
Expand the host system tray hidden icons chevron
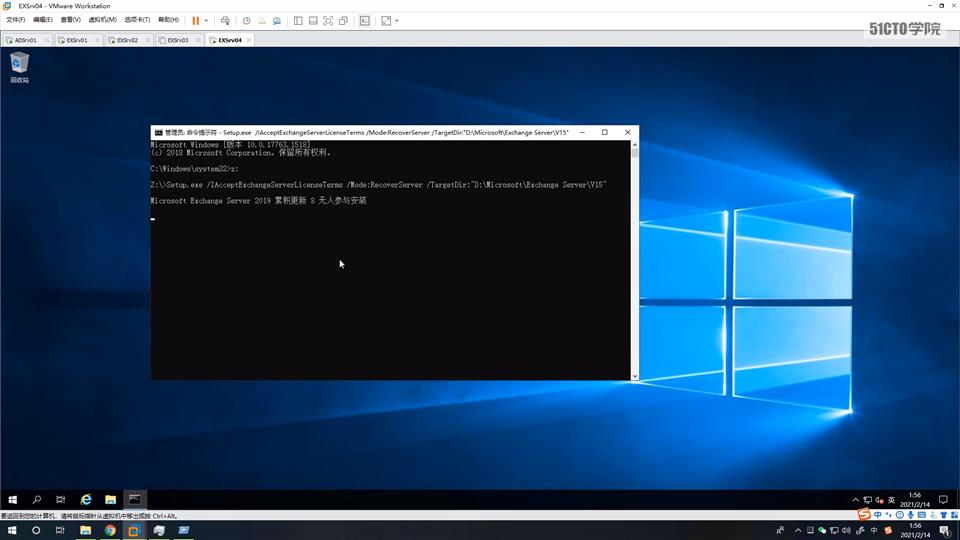coord(798,530)
